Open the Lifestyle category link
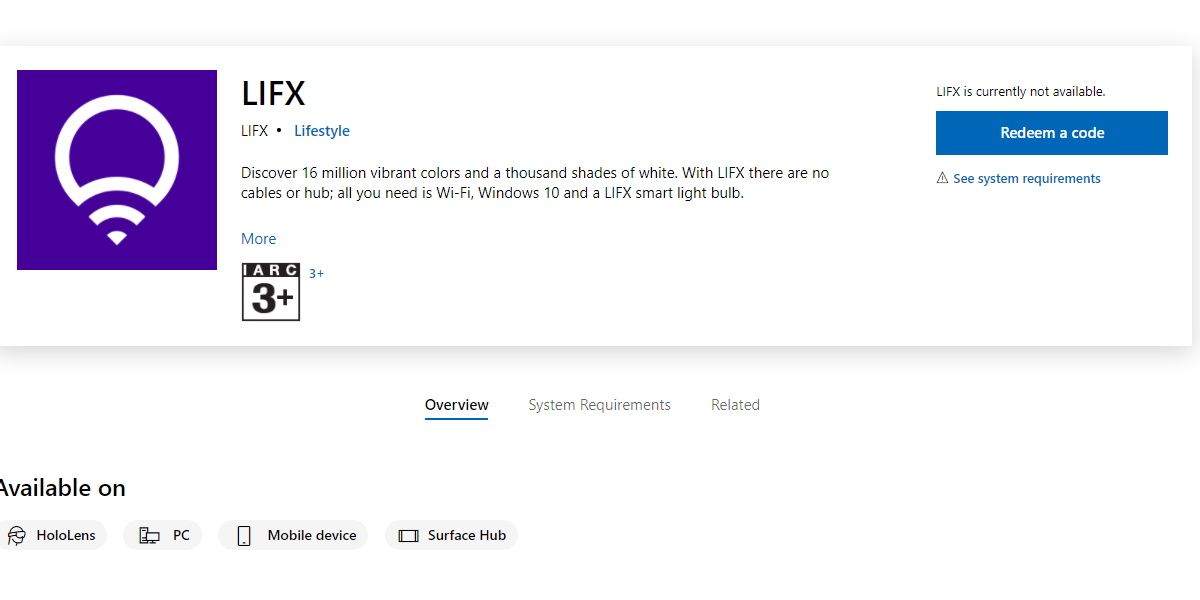The image size is (1200, 600). (x=322, y=131)
